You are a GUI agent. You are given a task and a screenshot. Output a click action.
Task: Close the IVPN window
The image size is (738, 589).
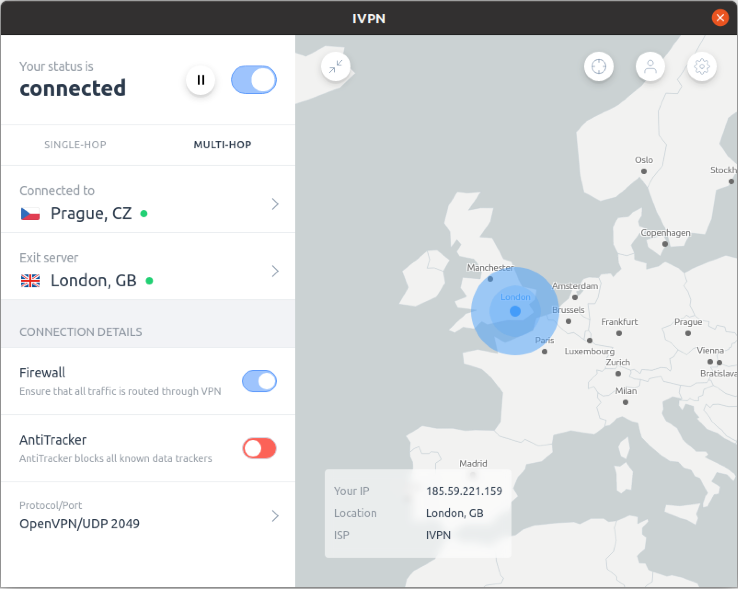720,18
